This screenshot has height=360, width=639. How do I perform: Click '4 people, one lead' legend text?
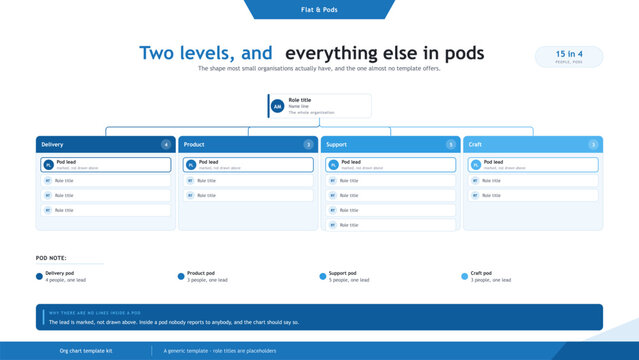pos(66,280)
